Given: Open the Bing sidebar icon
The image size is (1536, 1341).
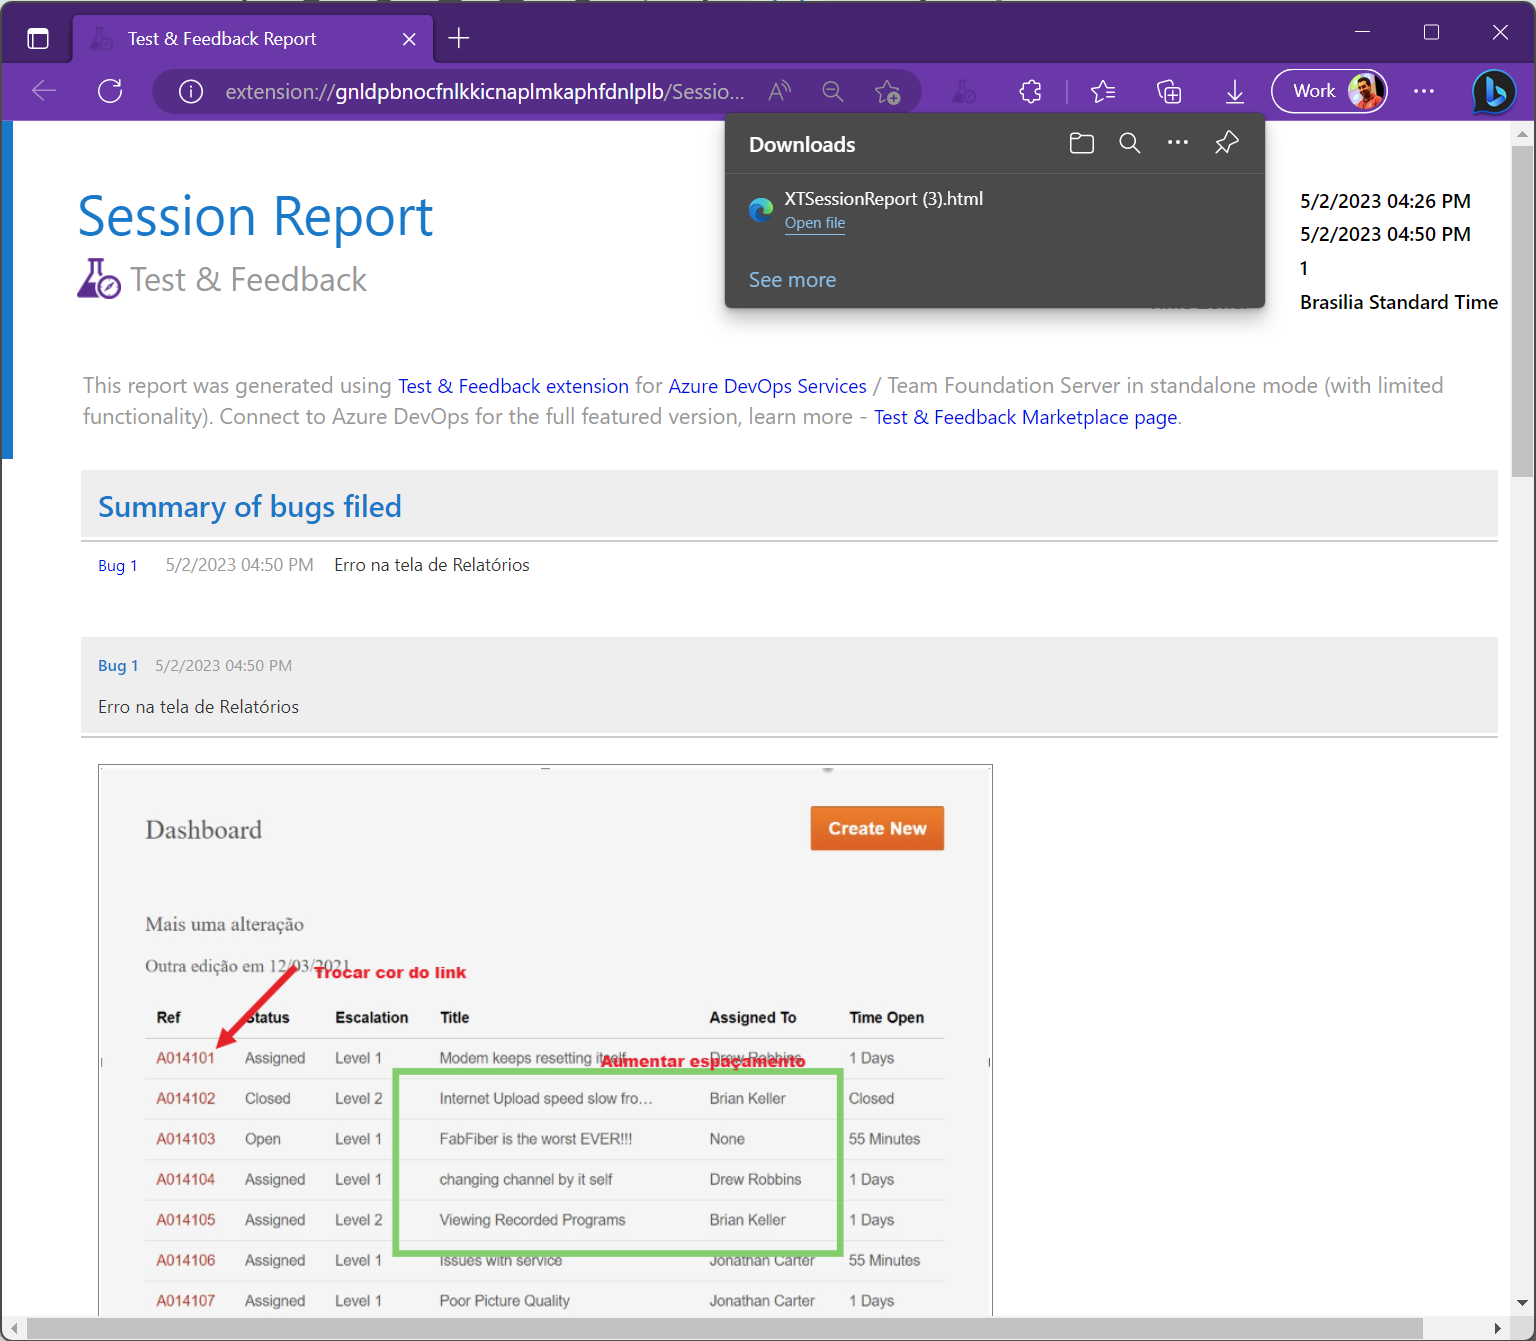Looking at the screenshot, I should click(x=1494, y=92).
